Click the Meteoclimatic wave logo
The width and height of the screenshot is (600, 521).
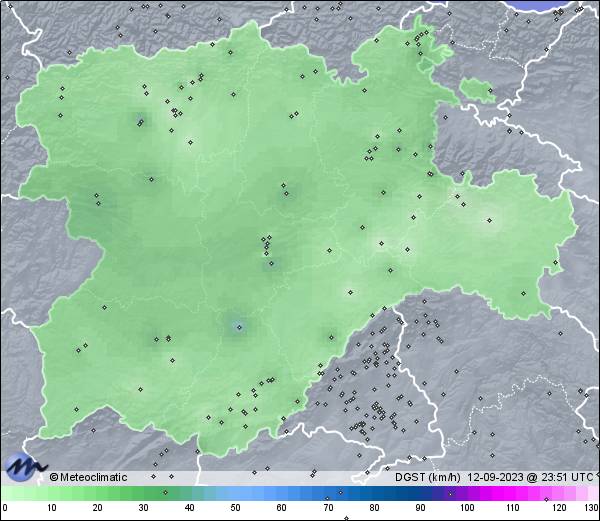[x=25, y=467]
